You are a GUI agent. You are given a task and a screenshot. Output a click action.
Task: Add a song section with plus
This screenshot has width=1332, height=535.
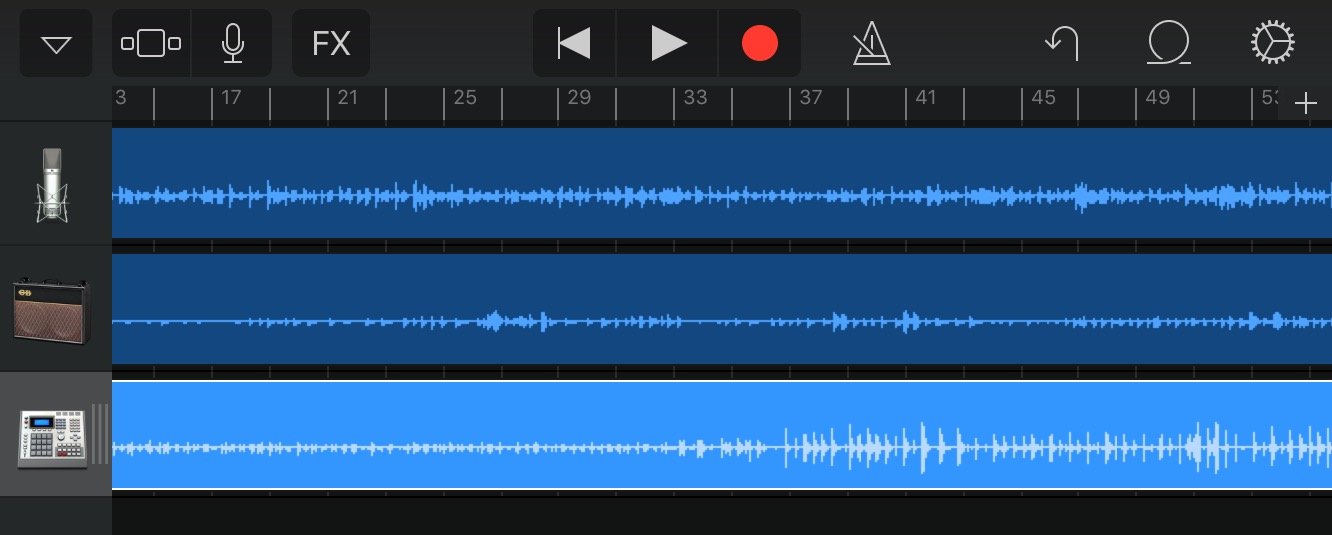pyautogui.click(x=1305, y=104)
